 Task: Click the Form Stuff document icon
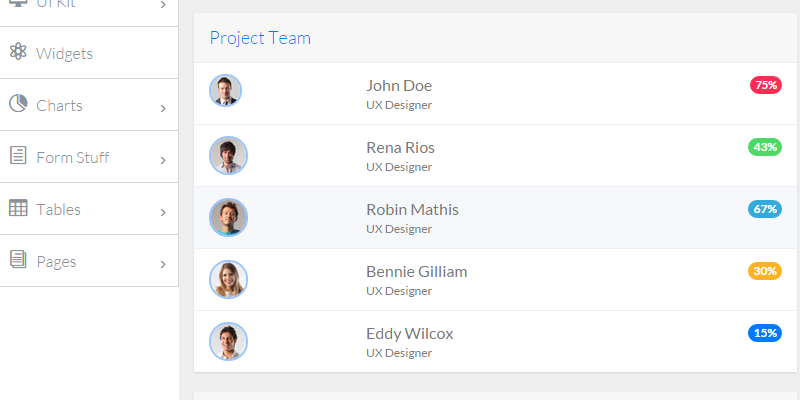17,156
